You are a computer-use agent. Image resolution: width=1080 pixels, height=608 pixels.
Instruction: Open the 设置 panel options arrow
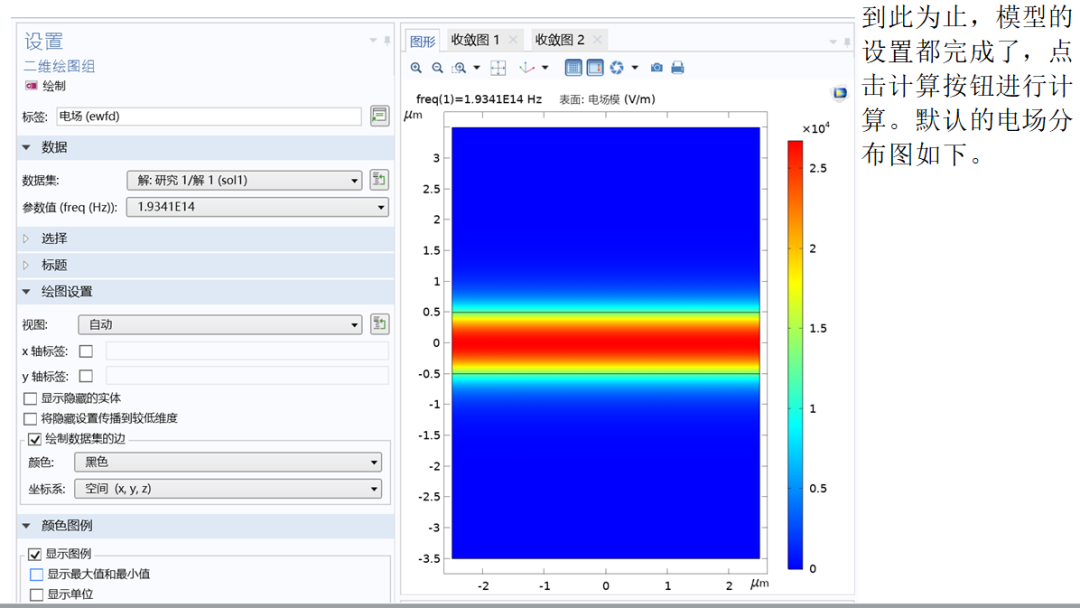[x=373, y=41]
